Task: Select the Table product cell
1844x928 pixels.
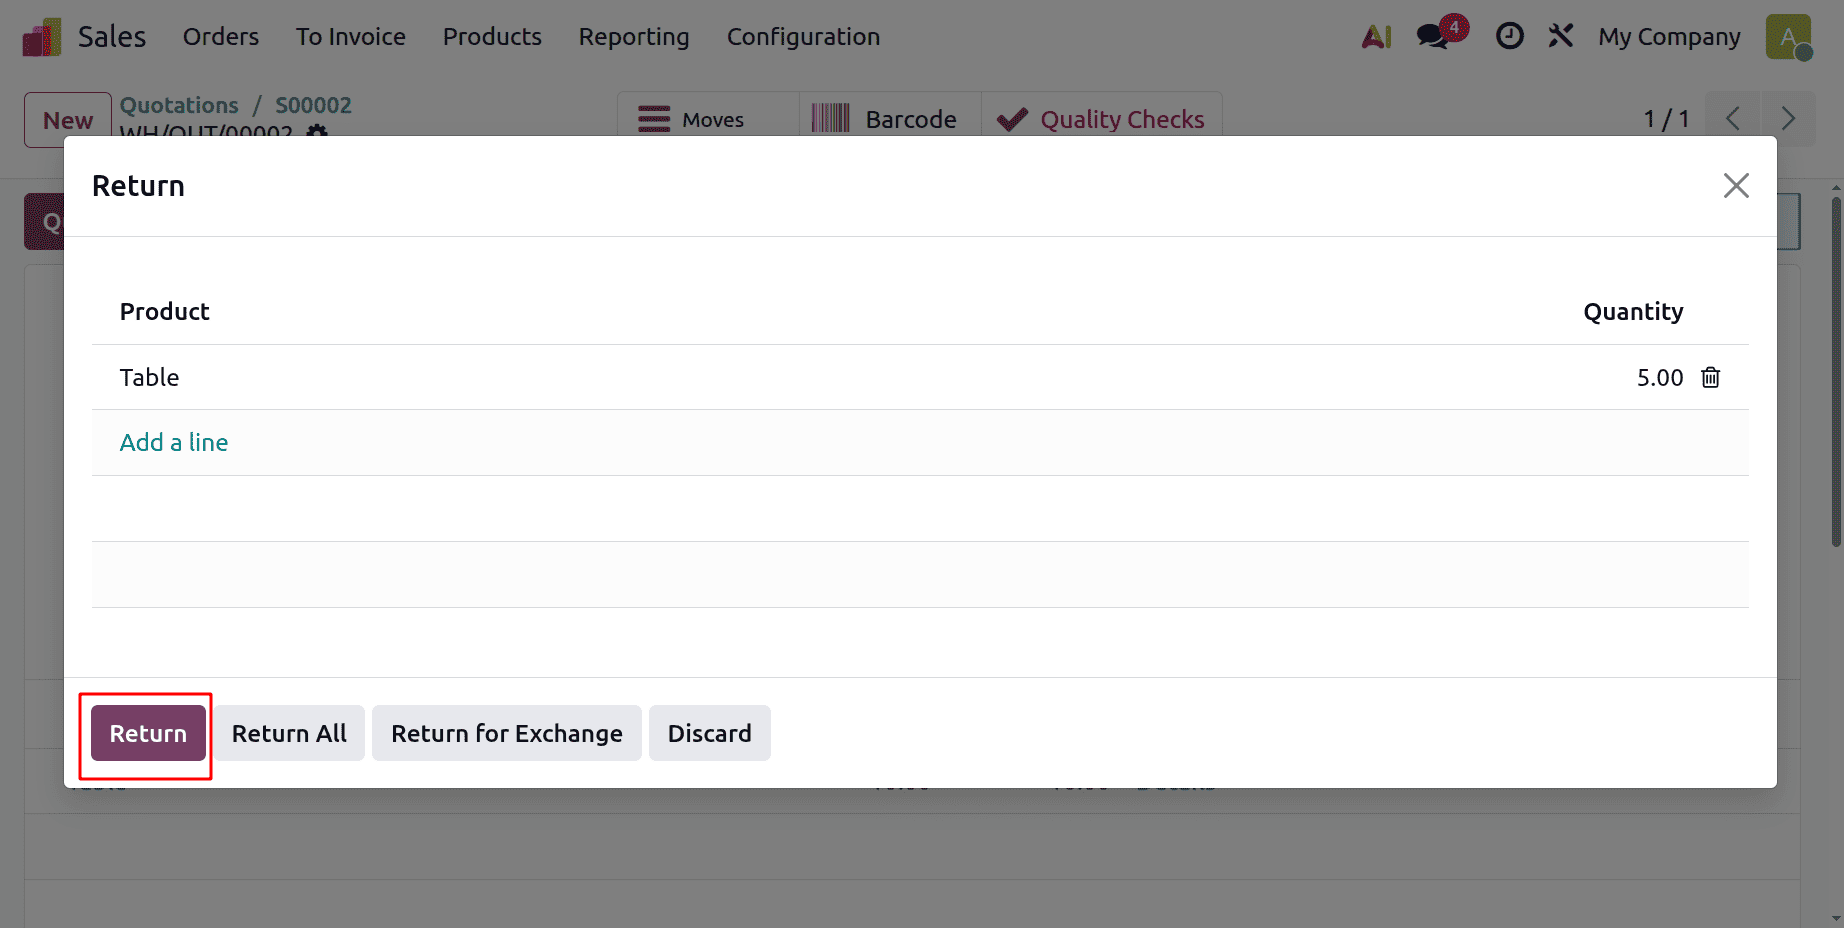Action: click(x=150, y=377)
